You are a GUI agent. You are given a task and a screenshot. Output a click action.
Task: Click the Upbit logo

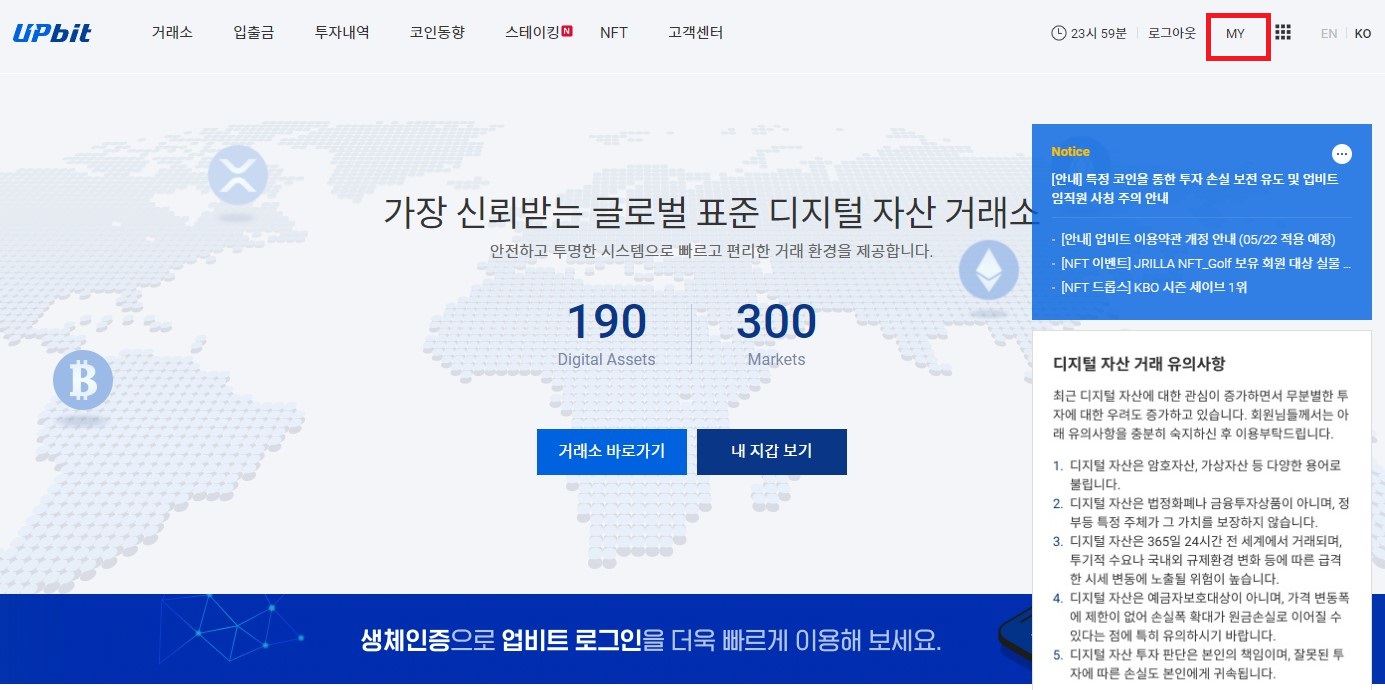pos(52,33)
